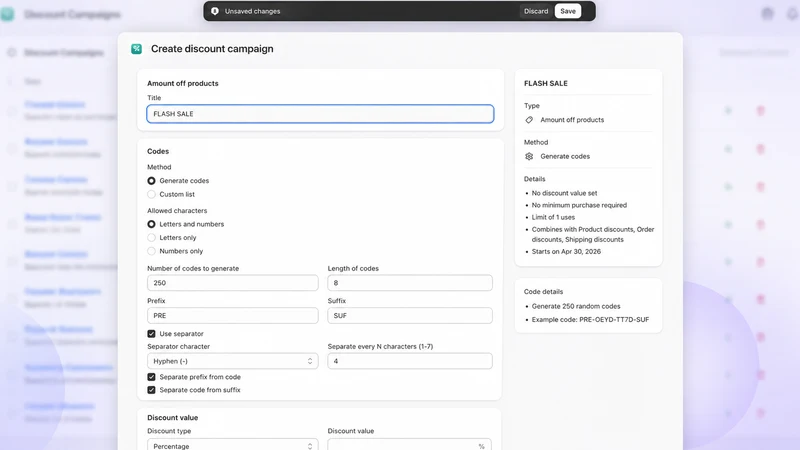
Task: Click the Suffix input field containing SUF
Action: 410,316
